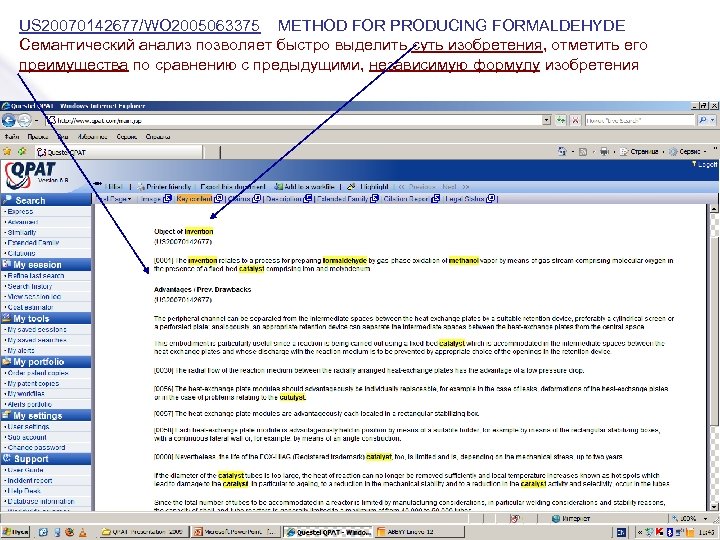
Task: Click the browser Forward arrow button
Action: (x=24, y=120)
